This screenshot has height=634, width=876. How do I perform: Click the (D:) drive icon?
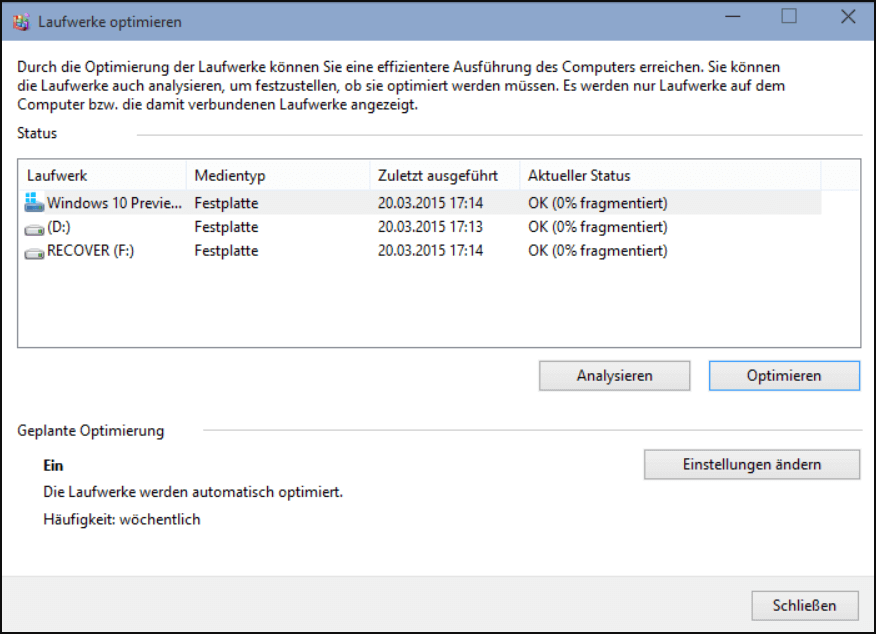tap(34, 229)
